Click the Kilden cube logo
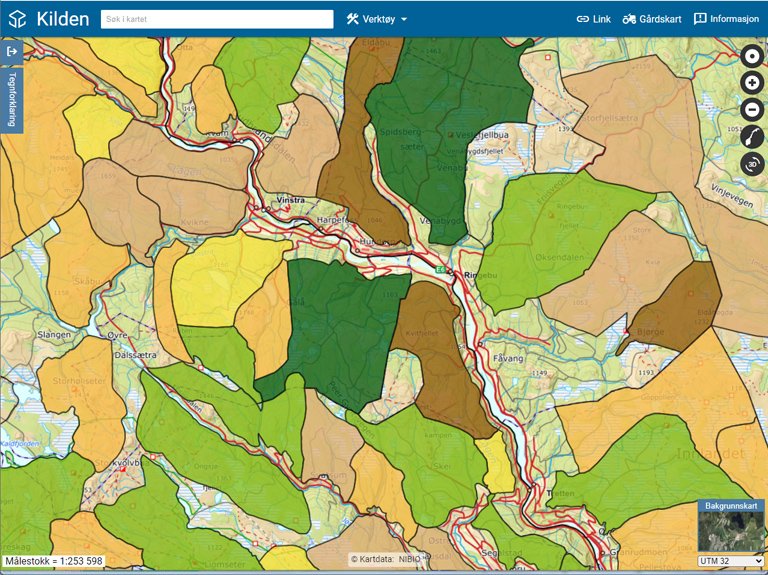This screenshot has height=575, width=768. click(17, 19)
